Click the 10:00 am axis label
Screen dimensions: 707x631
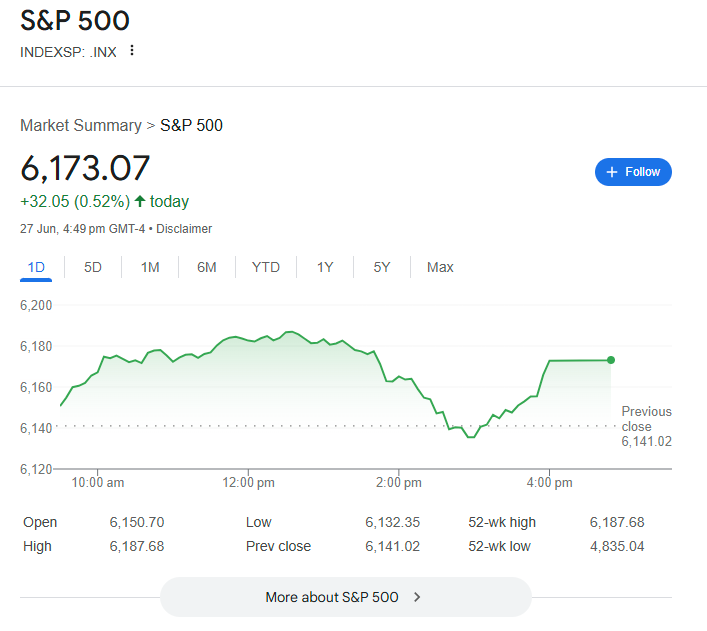click(x=97, y=483)
